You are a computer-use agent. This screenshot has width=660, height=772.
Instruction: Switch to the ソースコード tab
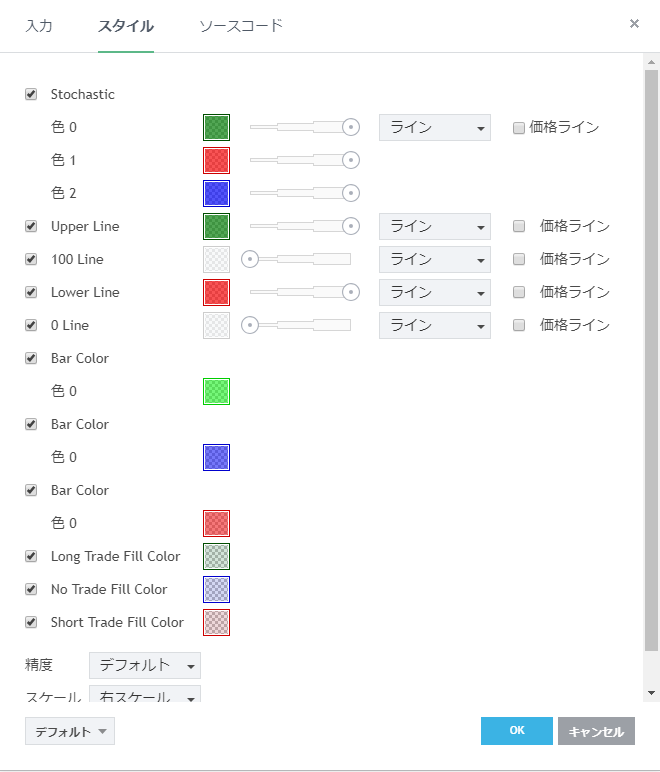click(x=241, y=25)
